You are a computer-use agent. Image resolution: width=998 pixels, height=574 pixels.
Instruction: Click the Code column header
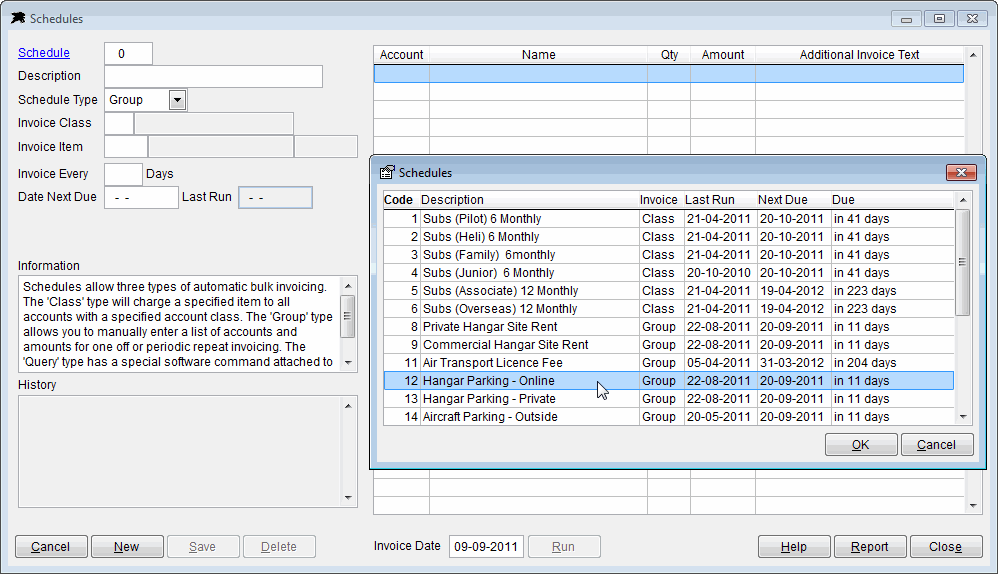pos(399,200)
